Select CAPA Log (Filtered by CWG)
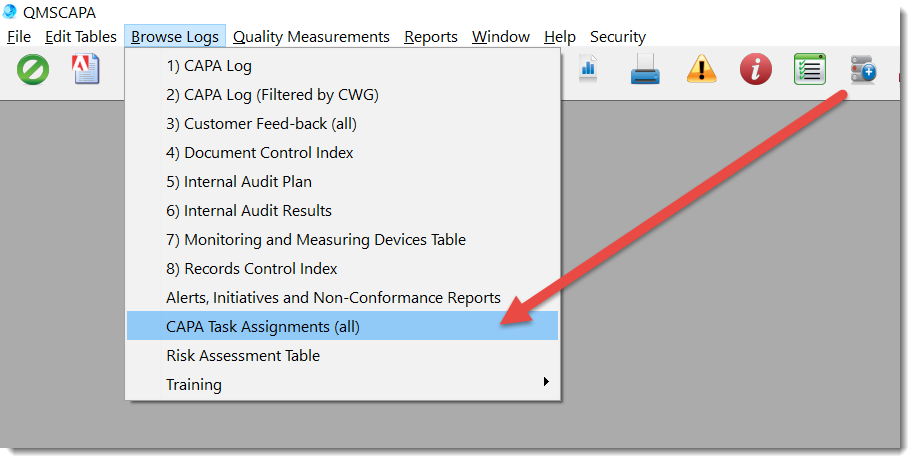This screenshot has height=463, width=915. point(272,96)
